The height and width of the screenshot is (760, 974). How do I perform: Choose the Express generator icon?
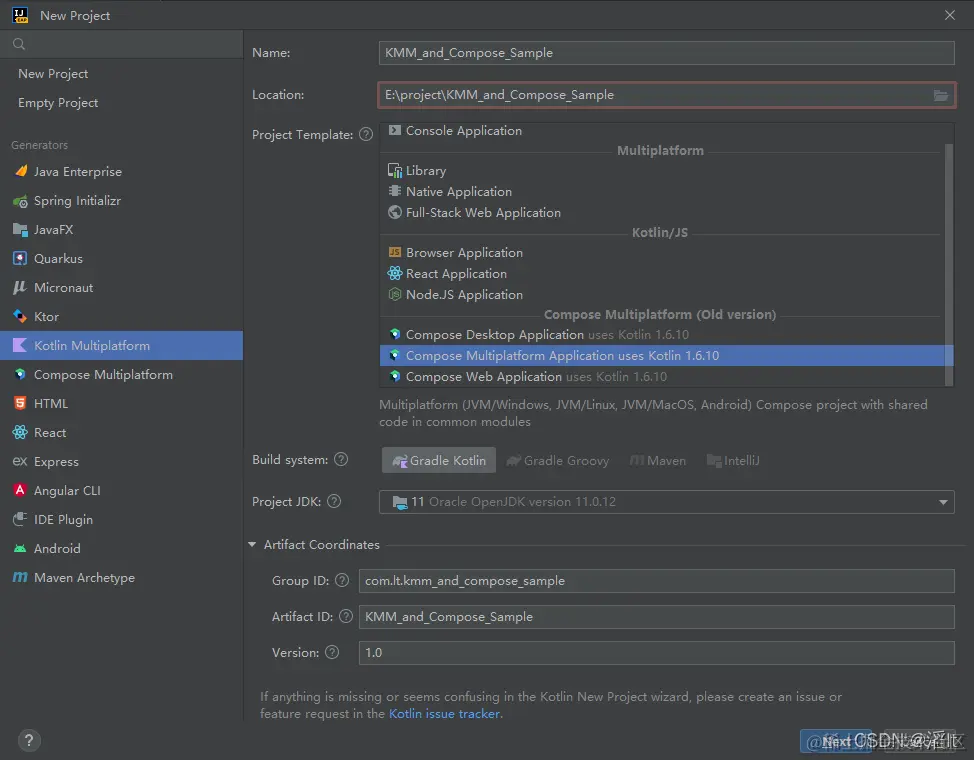tap(20, 461)
